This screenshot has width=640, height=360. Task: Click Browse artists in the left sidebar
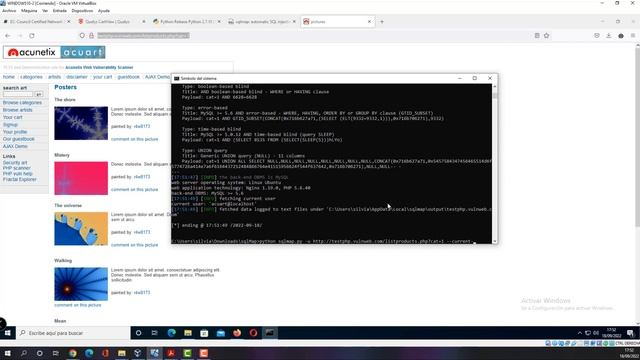(18, 110)
